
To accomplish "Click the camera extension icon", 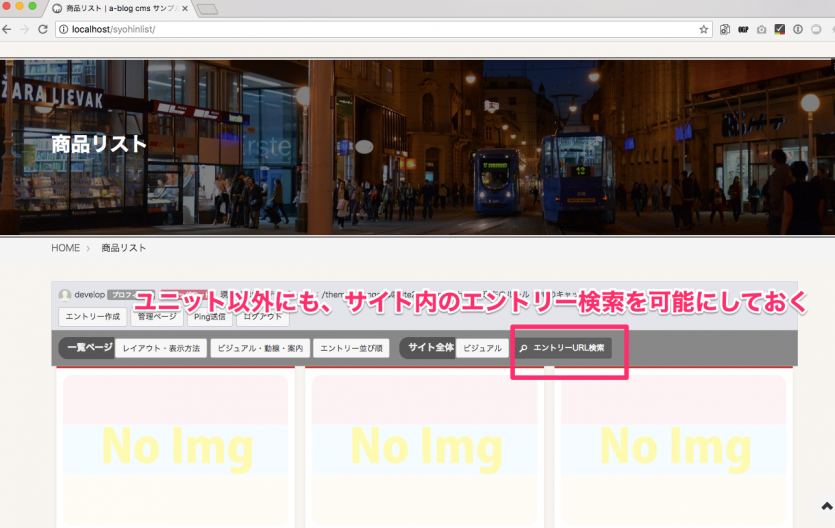I will tap(761, 29).
